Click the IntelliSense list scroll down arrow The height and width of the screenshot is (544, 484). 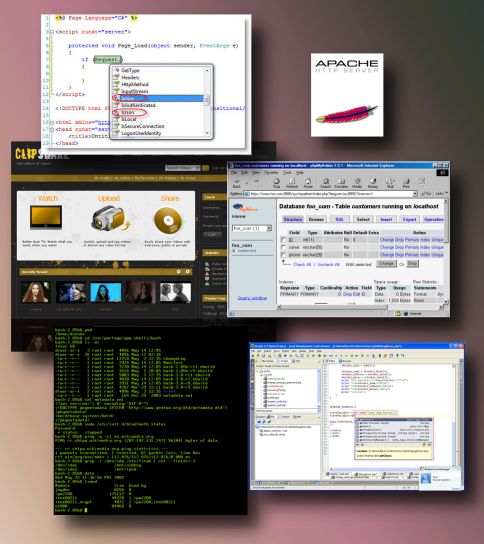coord(207,133)
